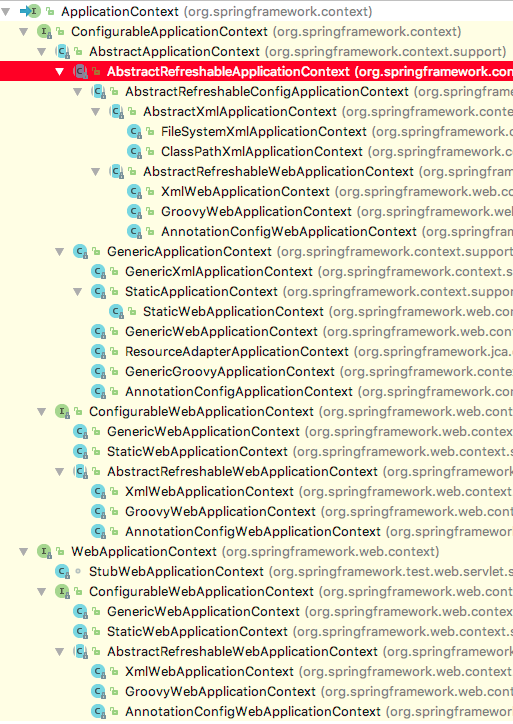Select the 'GenericGroovyApplicationContext' row text
Image resolution: width=513 pixels, height=724 pixels.
click(230, 372)
